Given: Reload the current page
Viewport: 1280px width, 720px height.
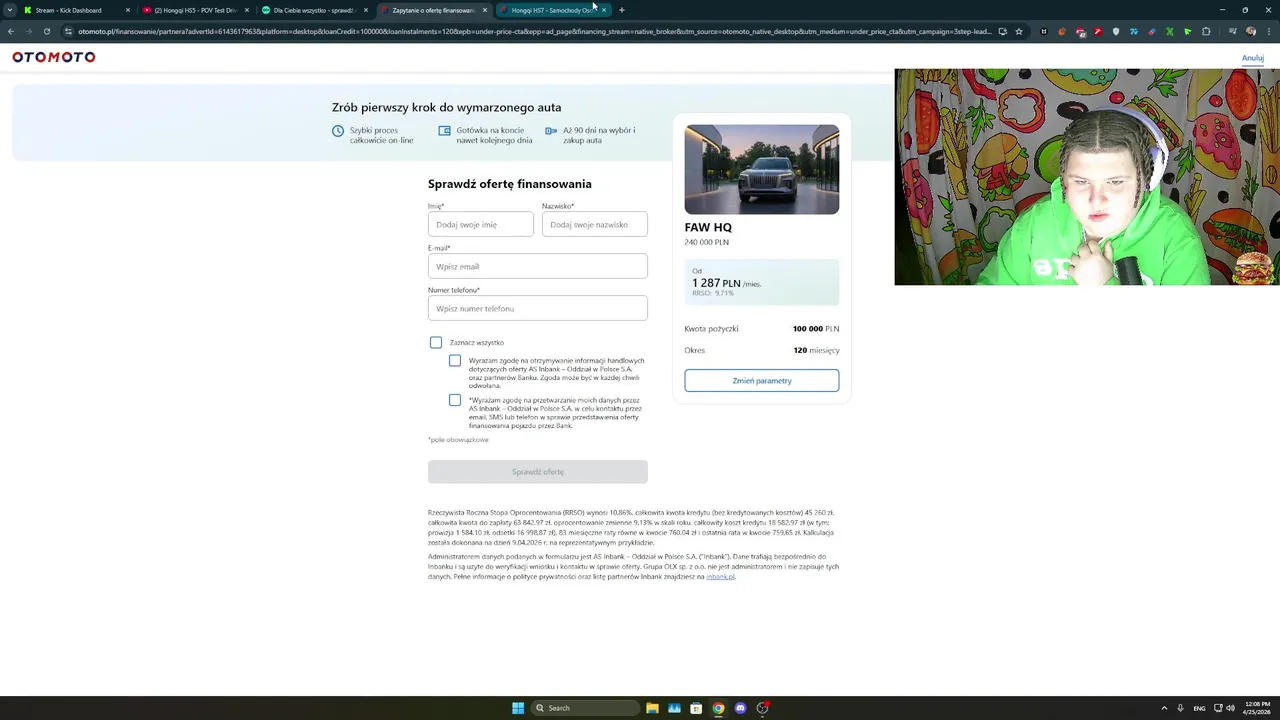Looking at the screenshot, I should [46, 31].
